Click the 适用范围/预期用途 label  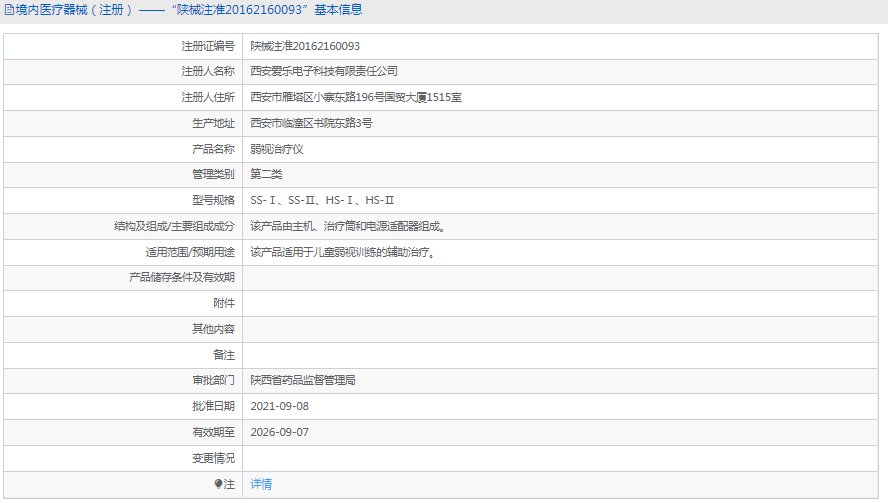pos(190,252)
